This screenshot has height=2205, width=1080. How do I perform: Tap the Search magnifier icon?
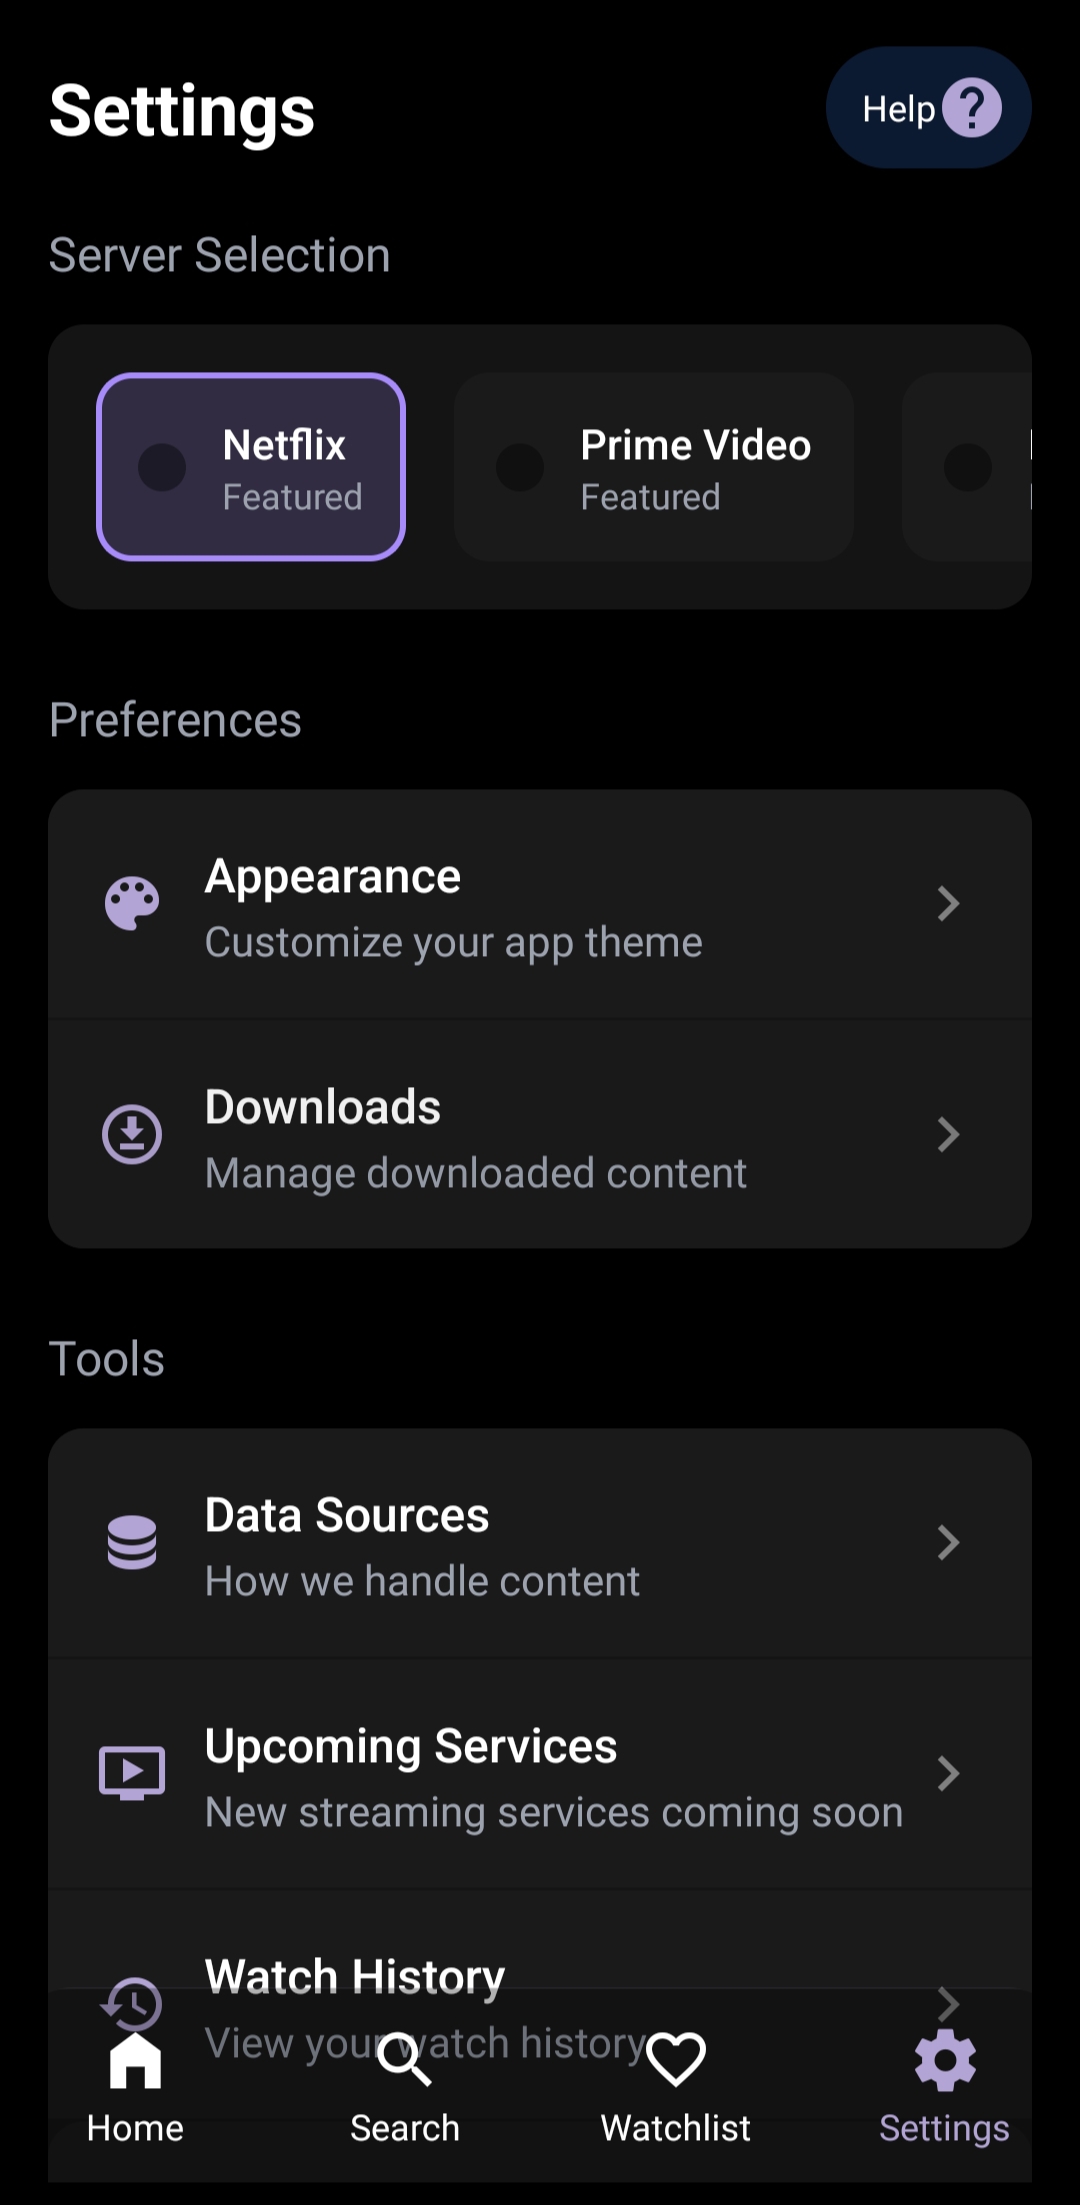404,2060
